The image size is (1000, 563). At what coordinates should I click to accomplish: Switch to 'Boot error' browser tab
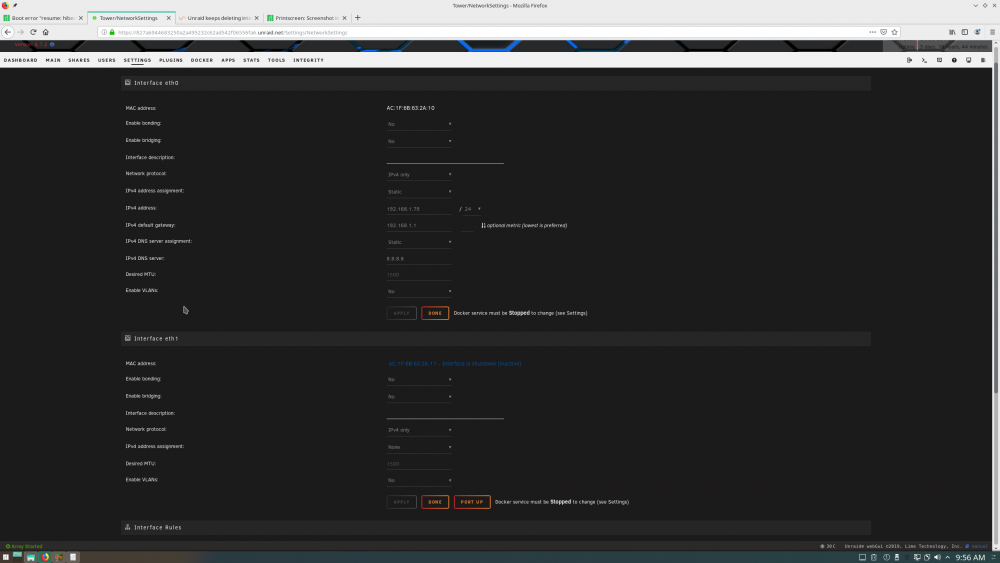43,18
